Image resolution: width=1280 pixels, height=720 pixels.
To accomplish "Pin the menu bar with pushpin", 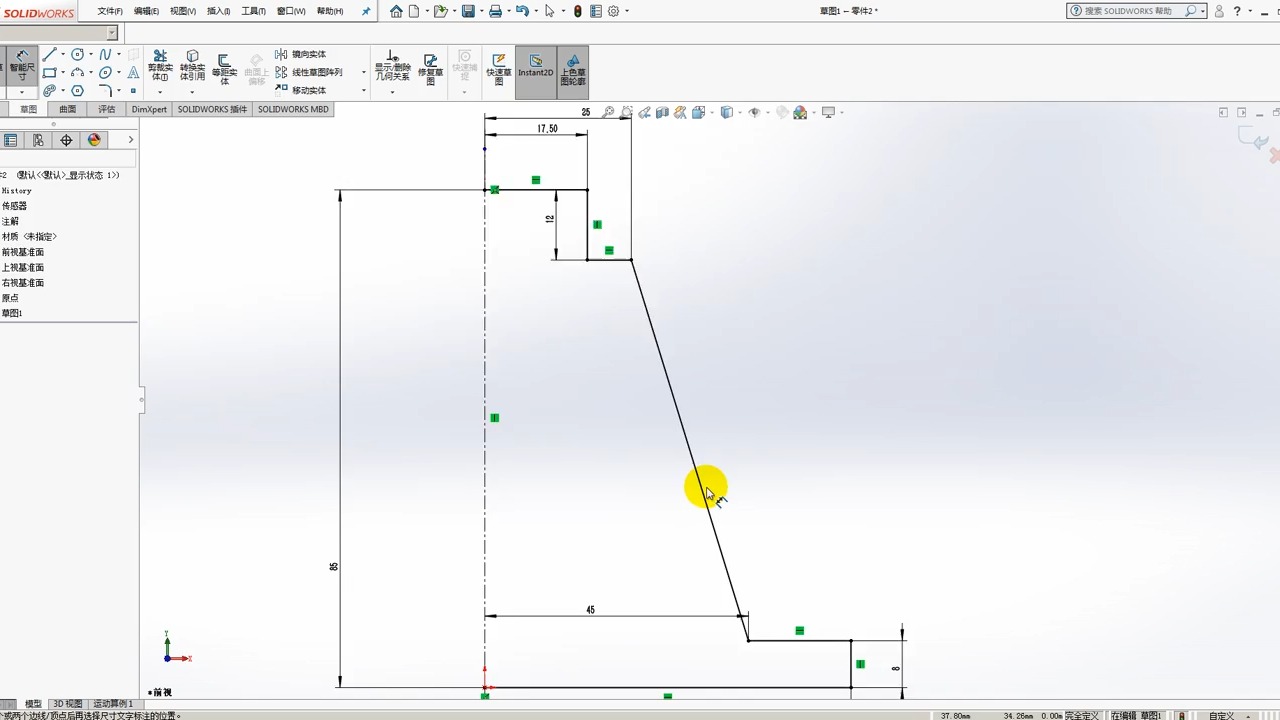I will [x=366, y=11].
